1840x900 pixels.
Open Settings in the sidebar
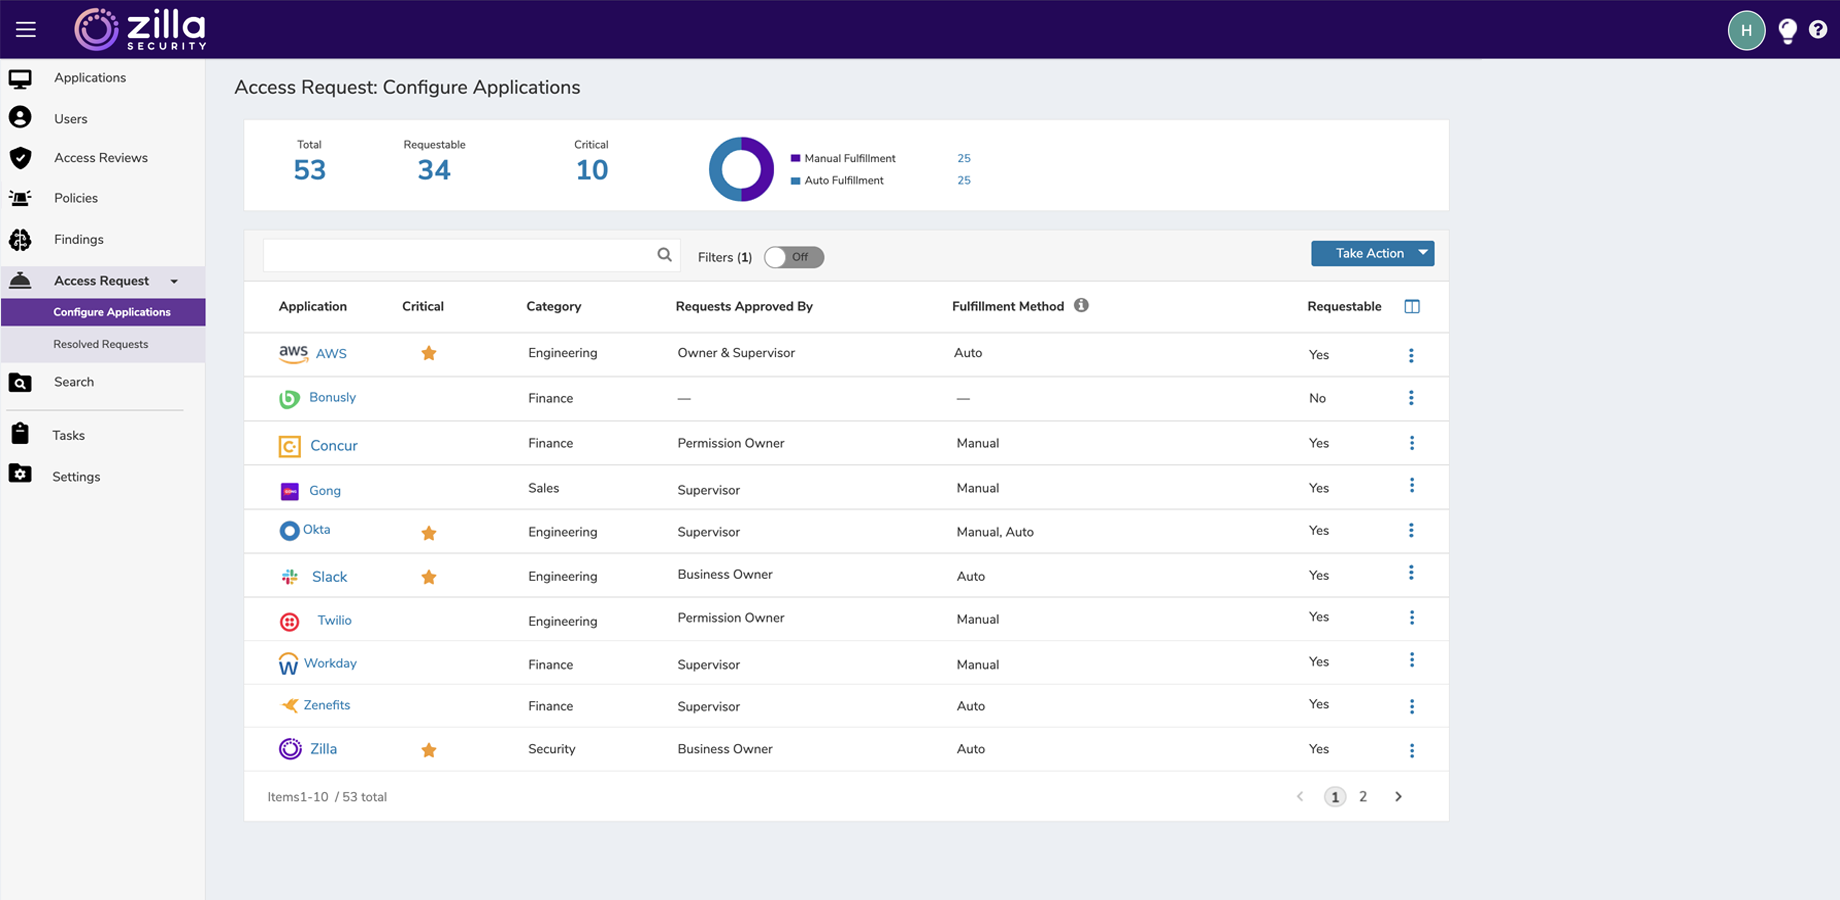coord(76,477)
